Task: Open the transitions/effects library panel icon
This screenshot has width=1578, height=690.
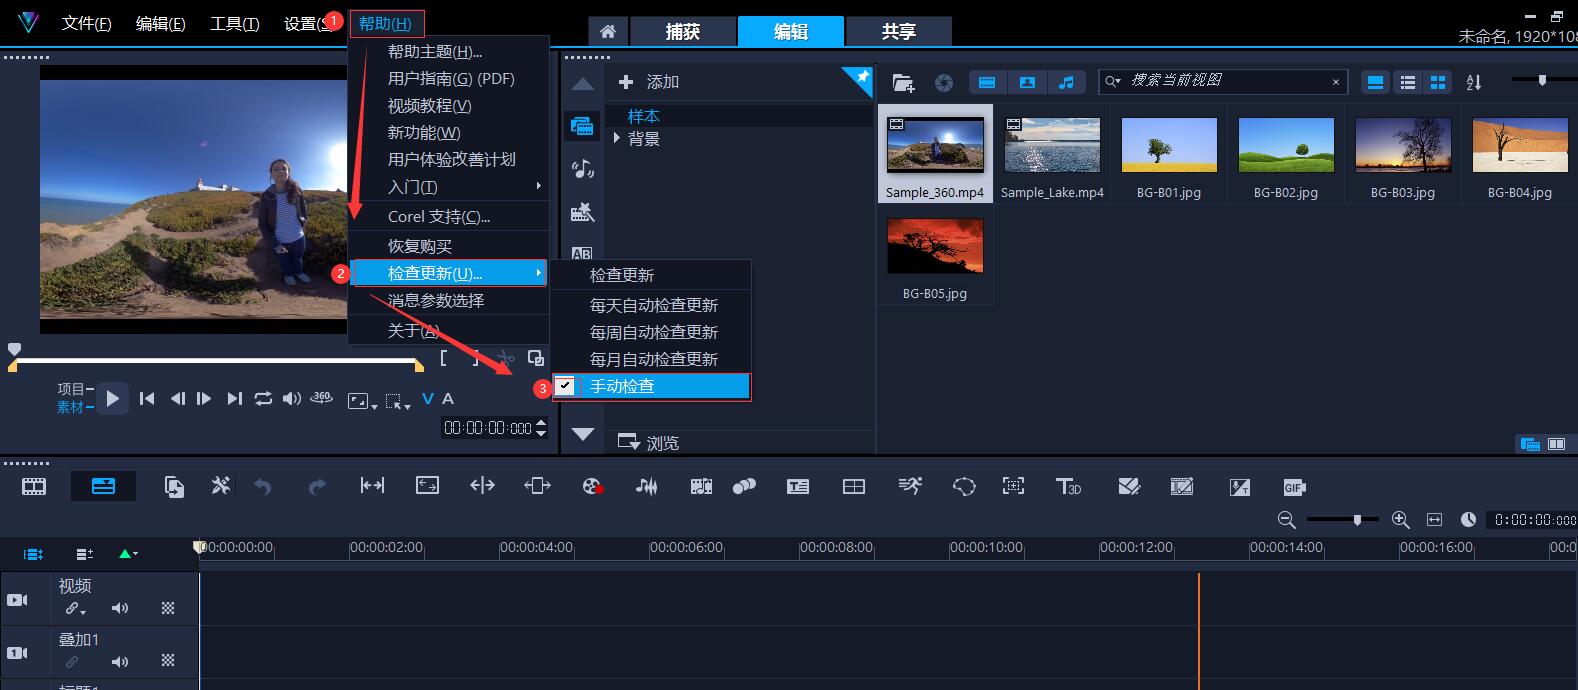Action: point(581,212)
